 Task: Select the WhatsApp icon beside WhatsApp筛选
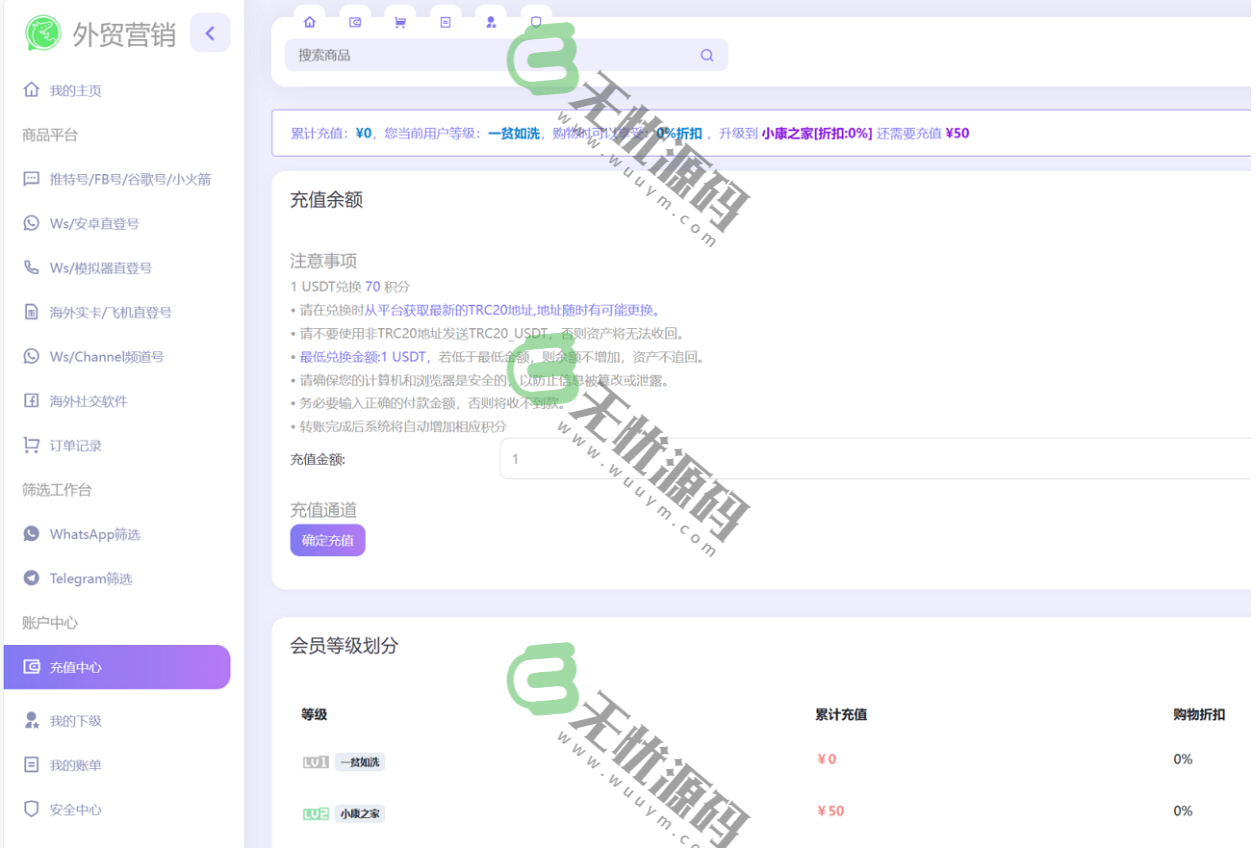coord(32,534)
